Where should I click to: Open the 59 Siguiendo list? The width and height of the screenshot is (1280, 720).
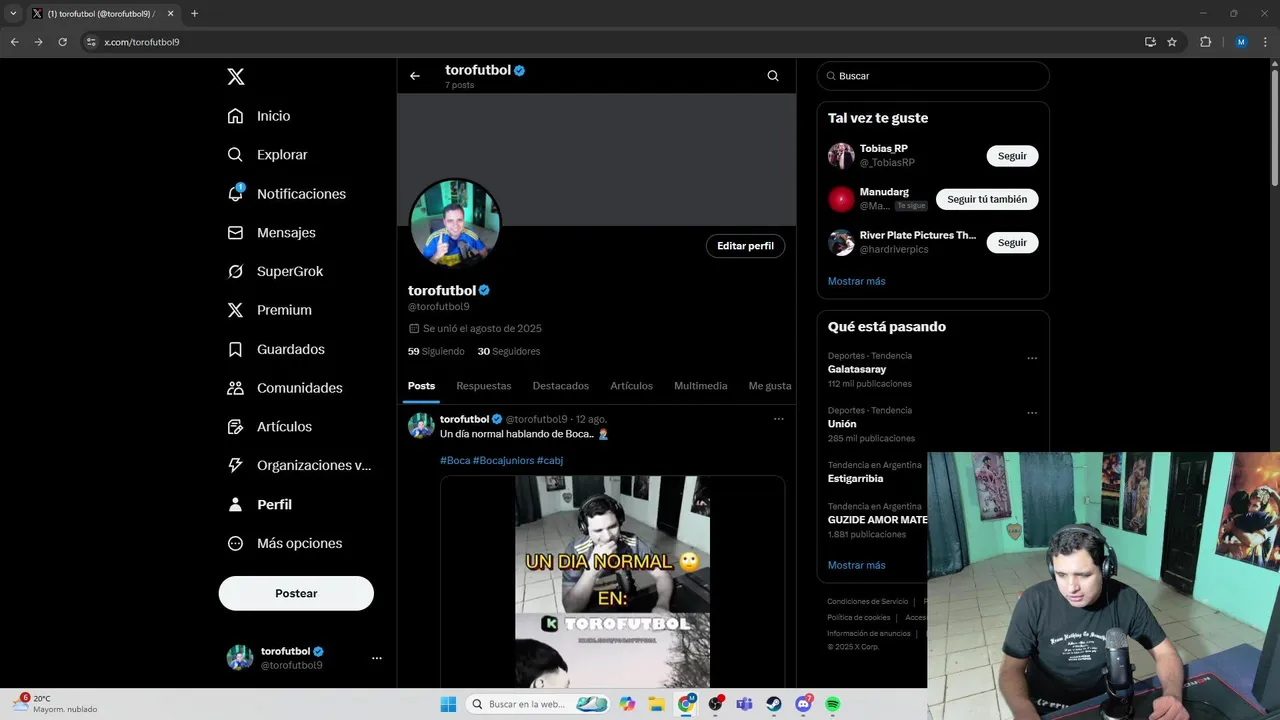[436, 351]
